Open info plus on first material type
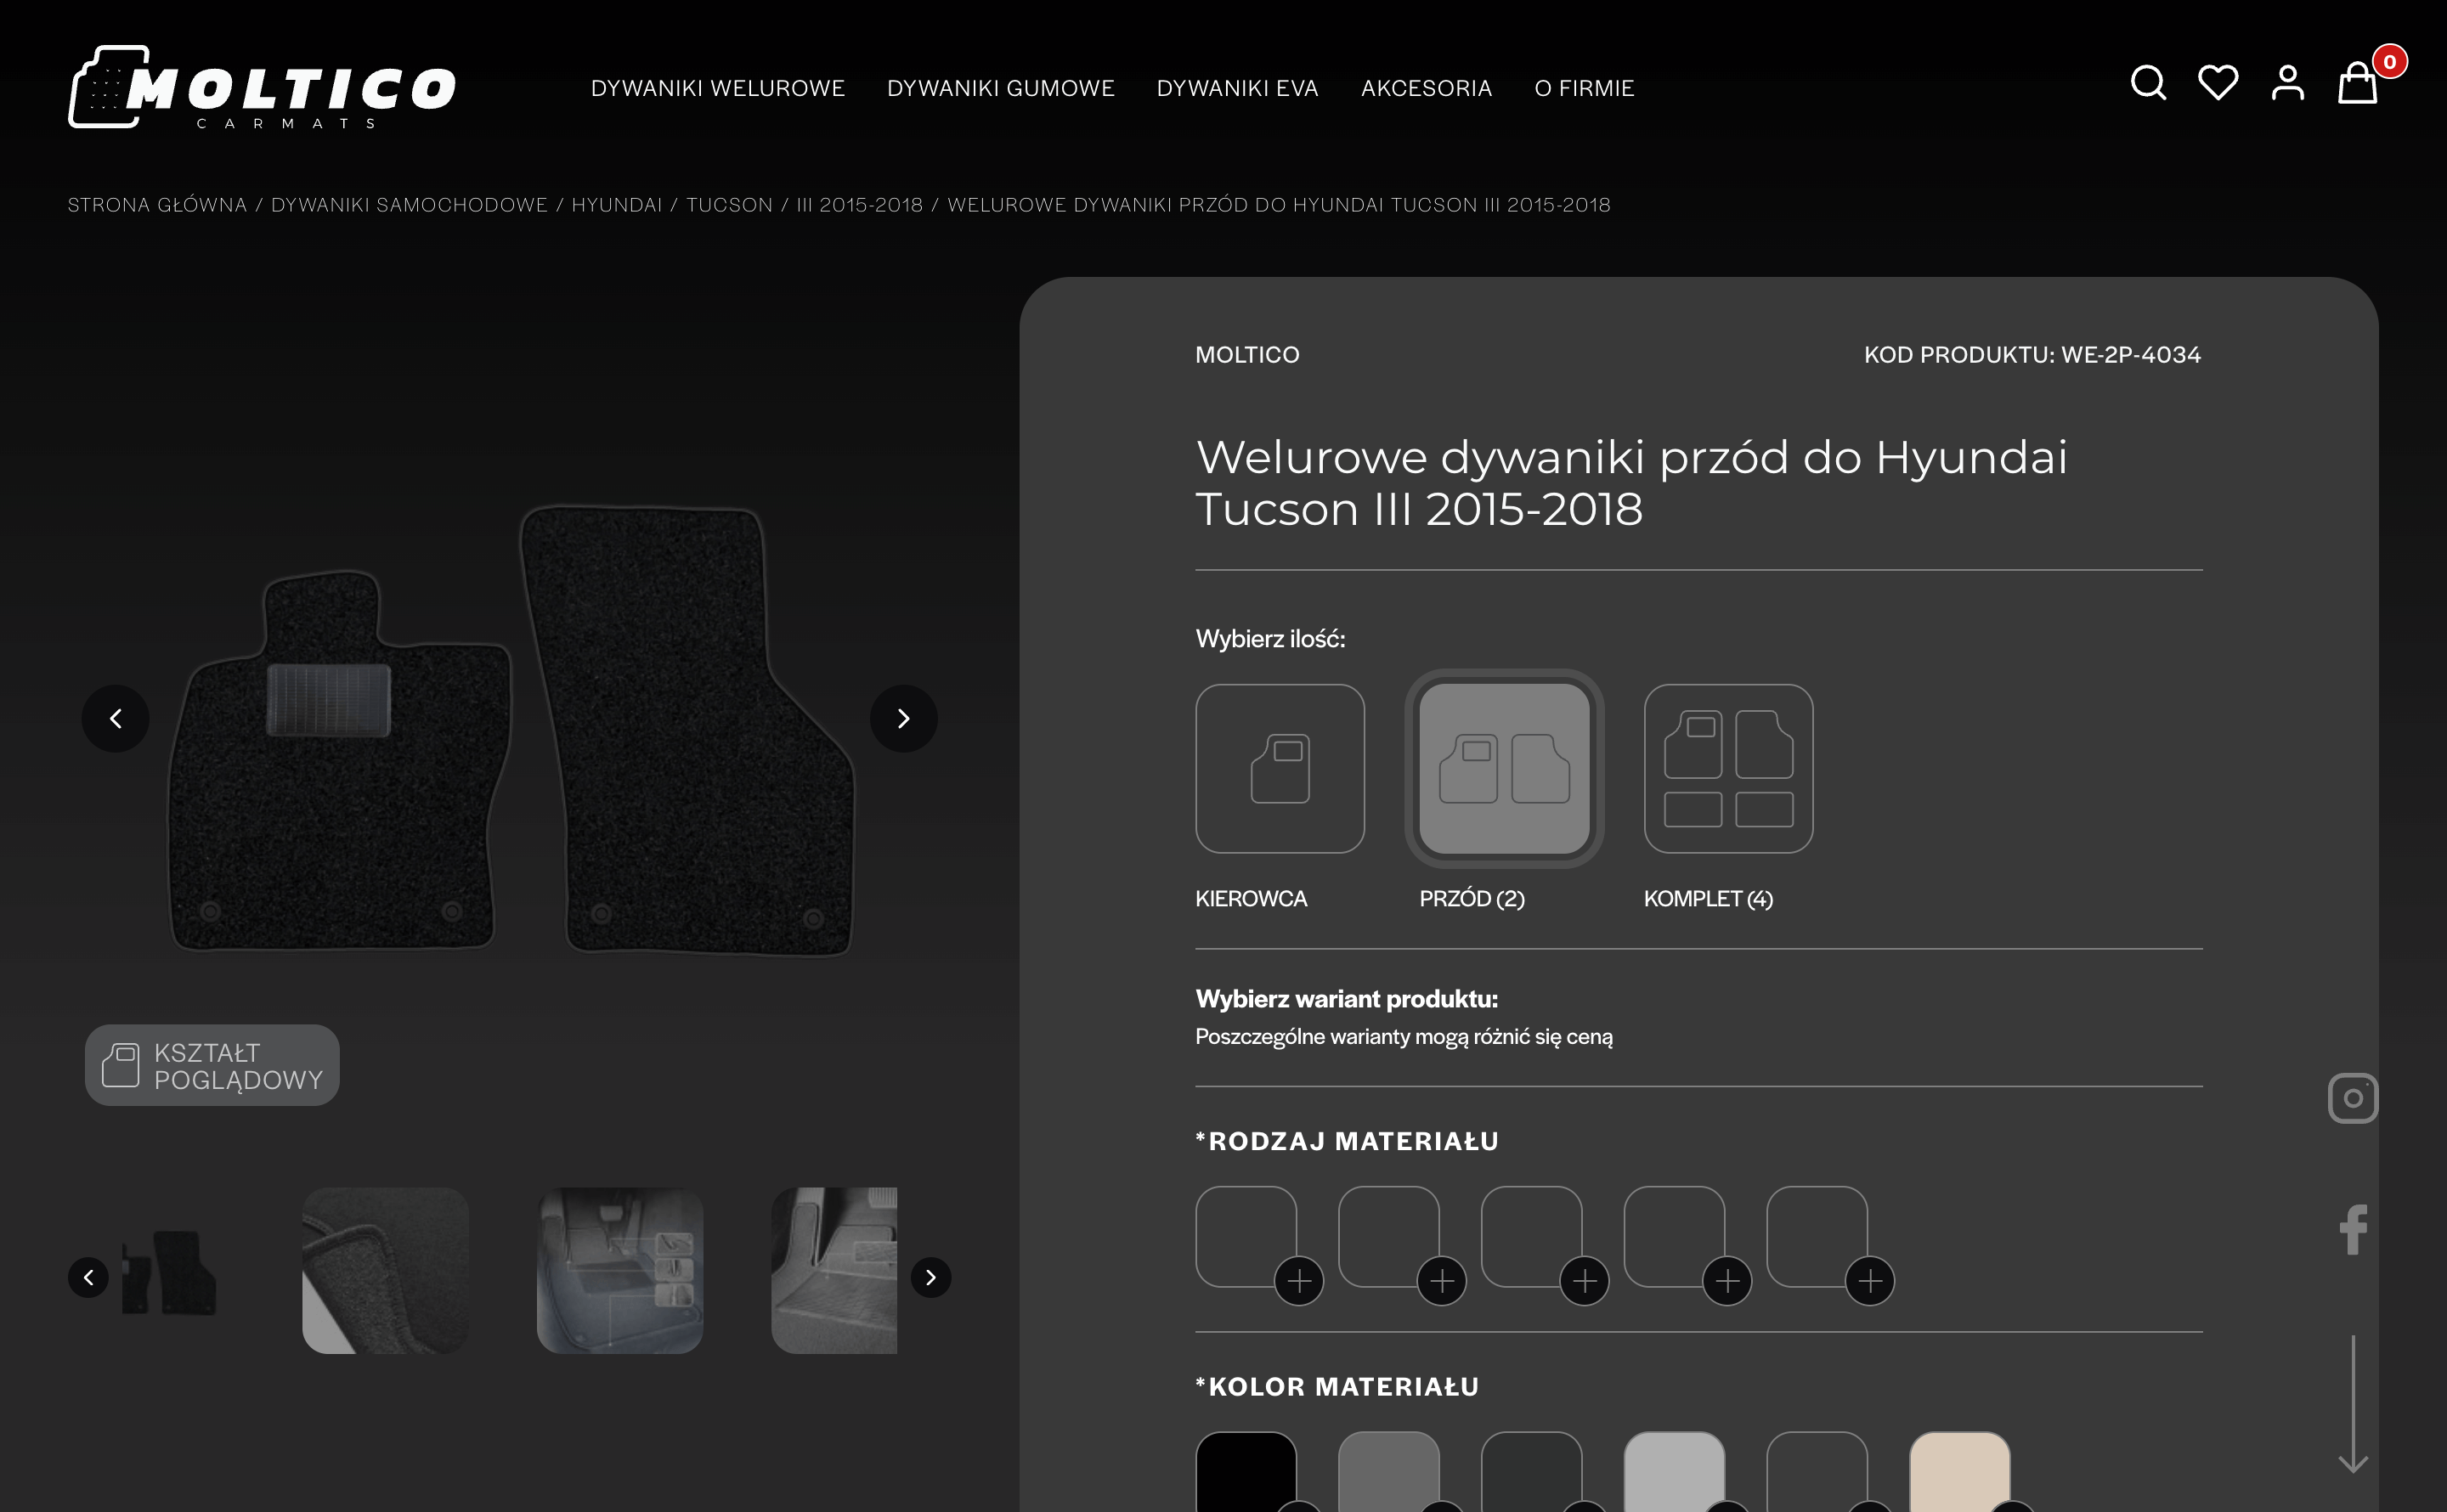 click(x=1299, y=1280)
